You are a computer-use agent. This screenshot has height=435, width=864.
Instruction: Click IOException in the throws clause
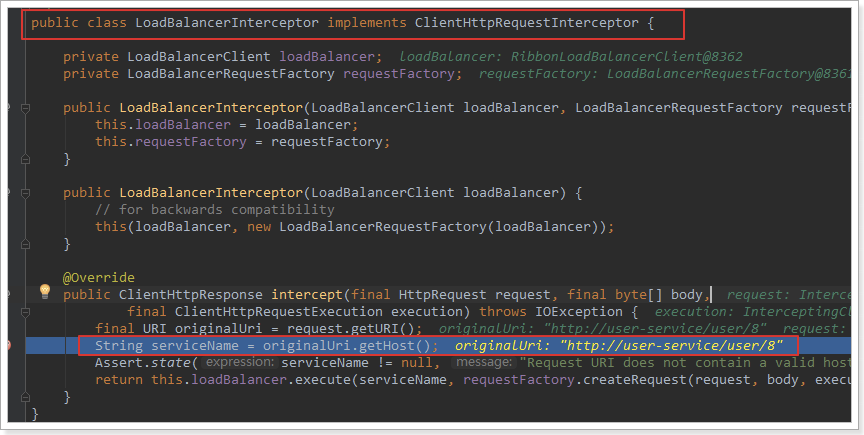coord(579,312)
